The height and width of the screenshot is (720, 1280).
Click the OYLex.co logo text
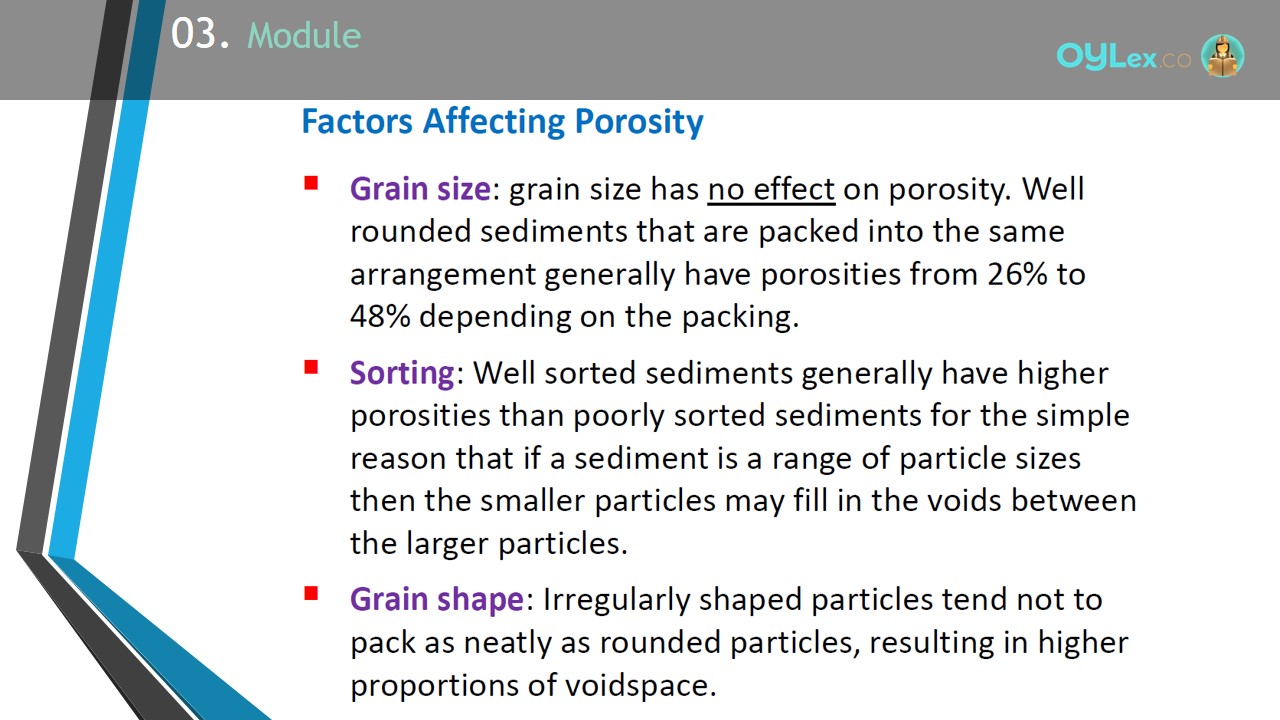[1124, 58]
